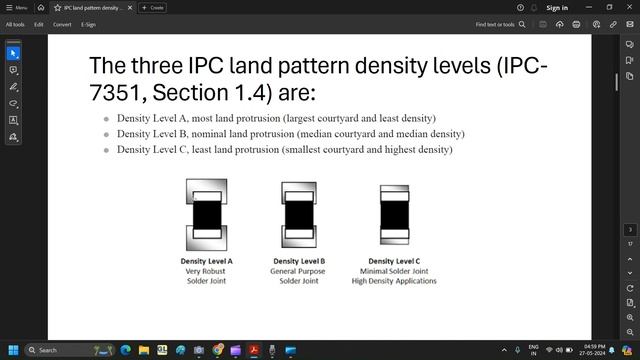Open the share with others icon
Screen dimensions: 640x360
coord(596,24)
